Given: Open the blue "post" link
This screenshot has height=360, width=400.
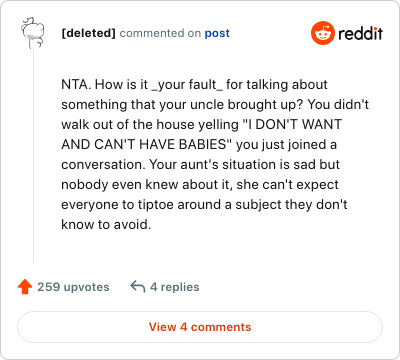Looking at the screenshot, I should pyautogui.click(x=217, y=33).
